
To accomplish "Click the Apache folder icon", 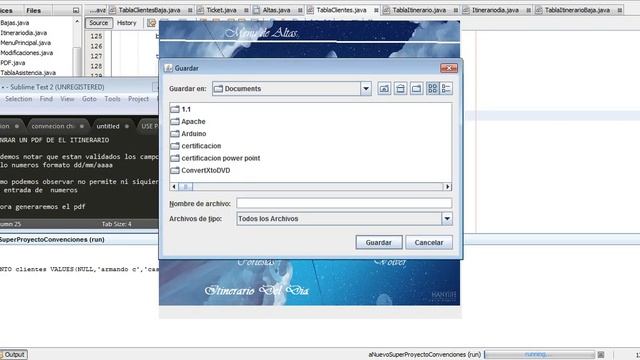I will (175, 122).
